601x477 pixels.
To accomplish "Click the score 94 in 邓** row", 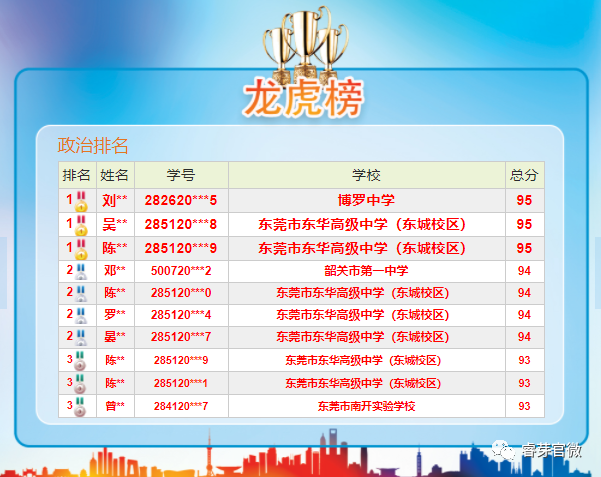I will (x=524, y=271).
